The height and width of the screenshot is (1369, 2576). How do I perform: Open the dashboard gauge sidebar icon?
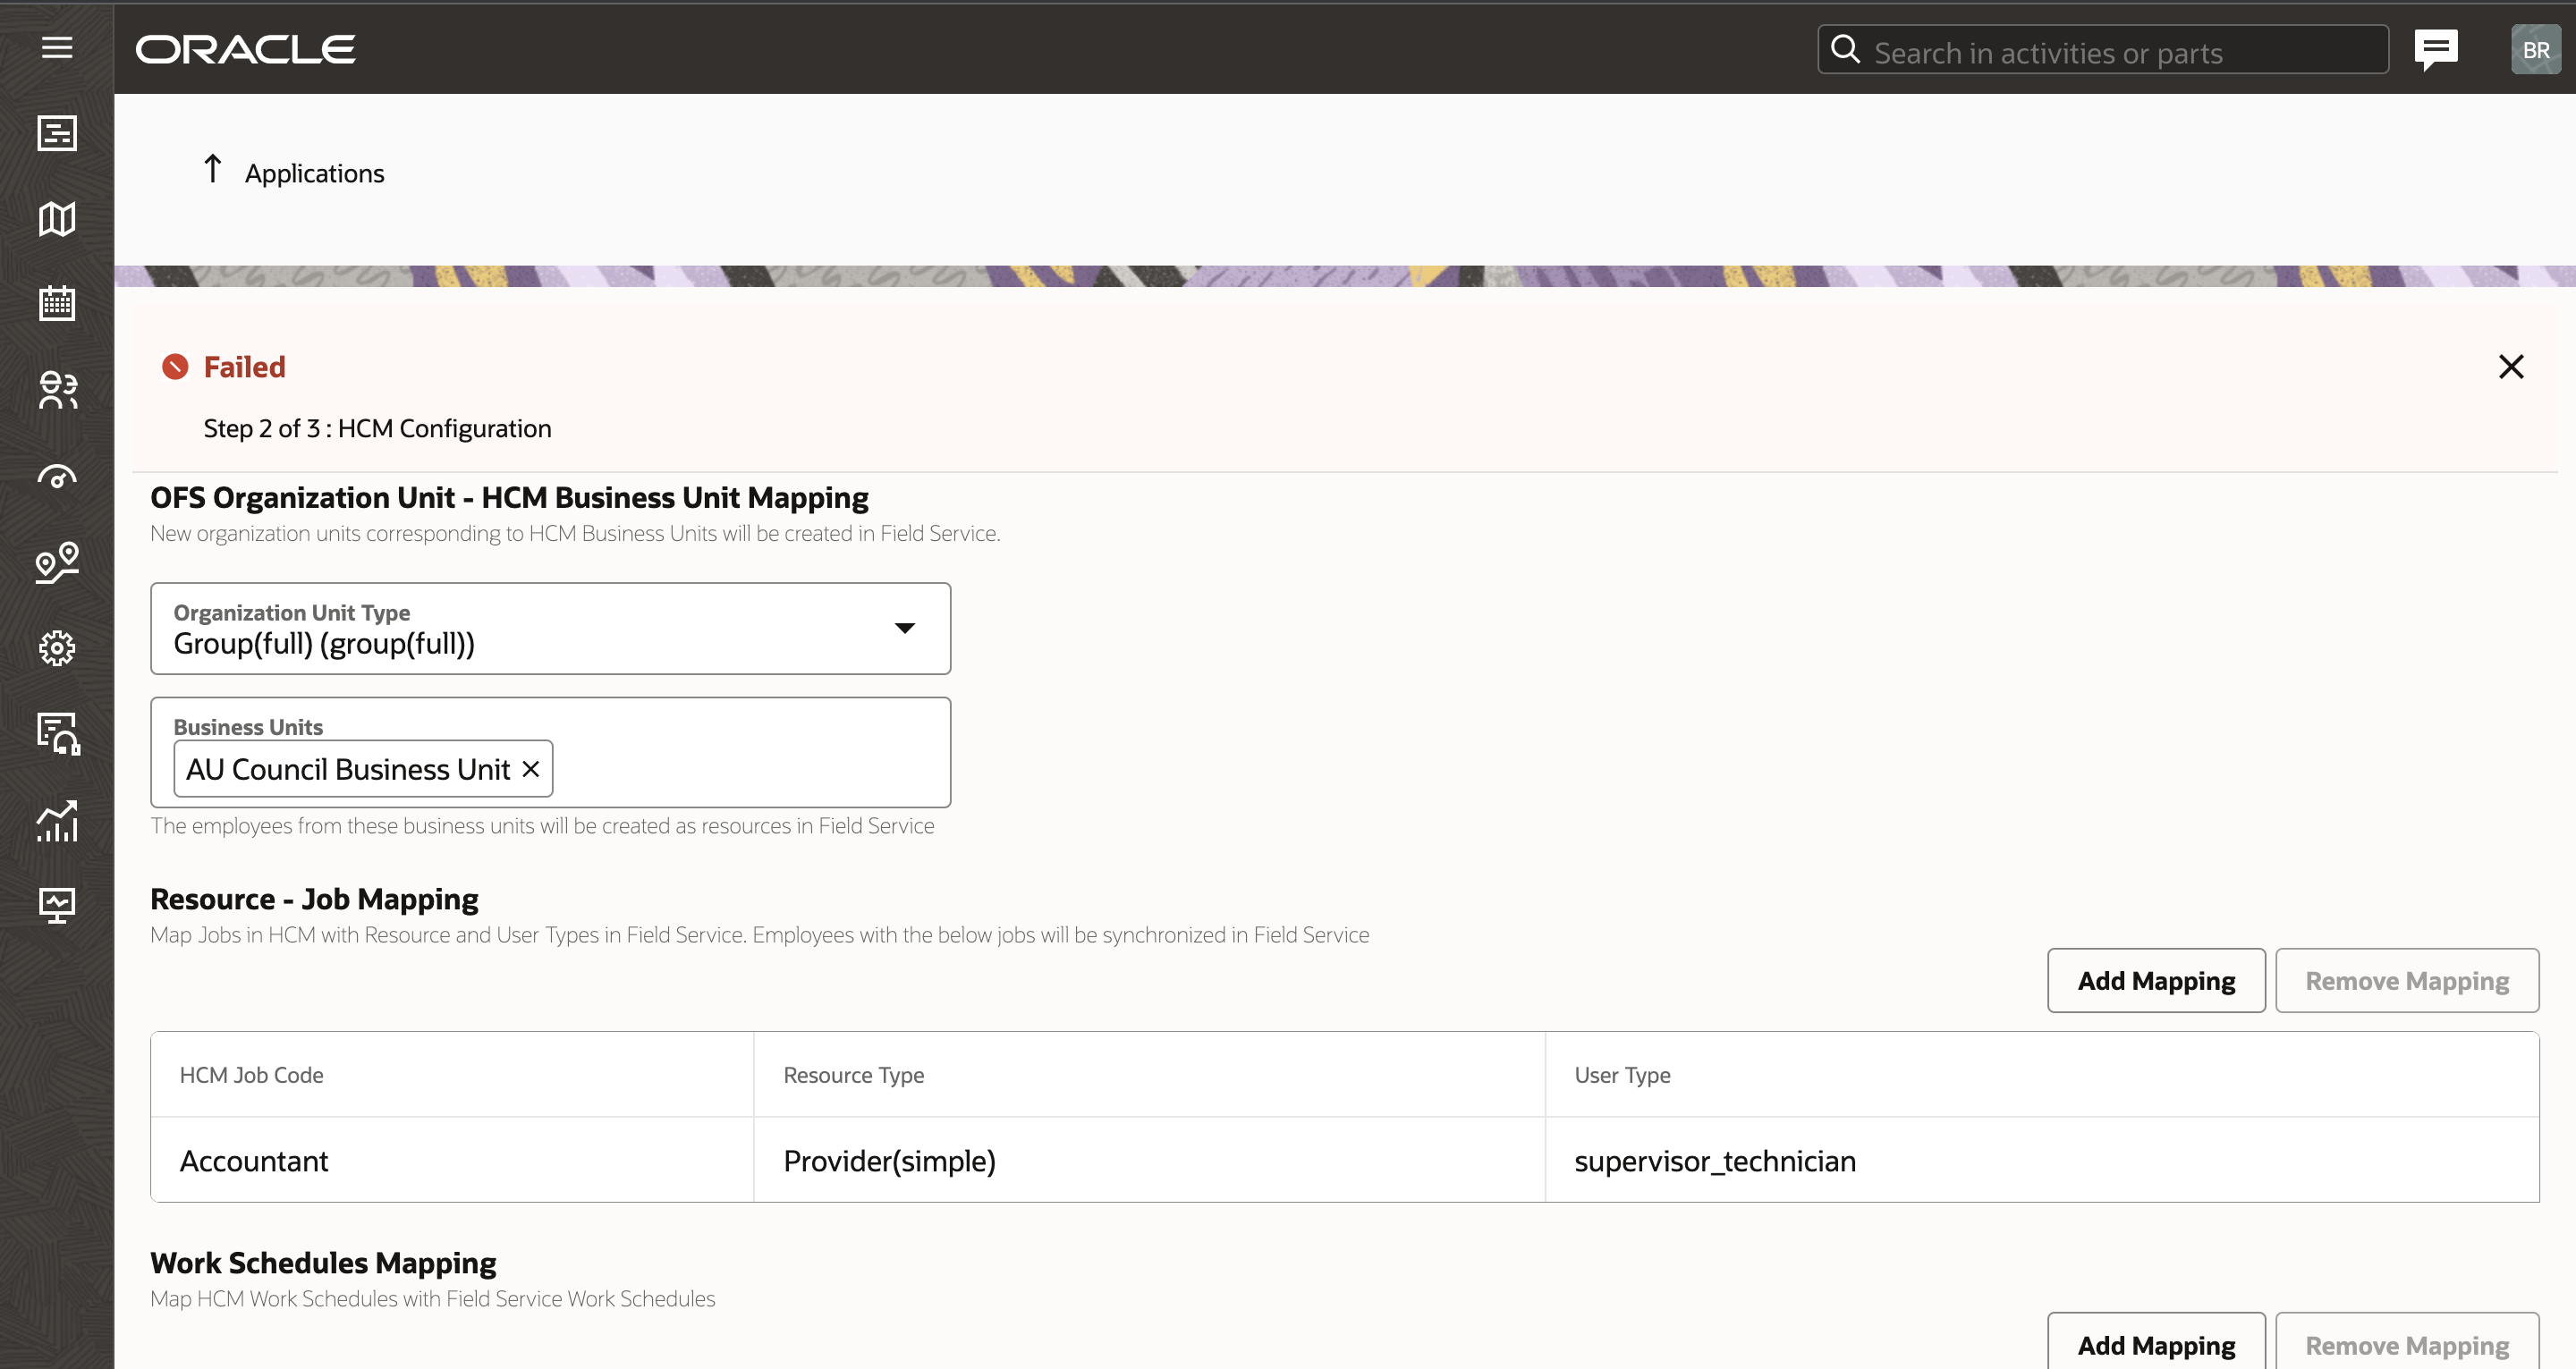pyautogui.click(x=57, y=477)
